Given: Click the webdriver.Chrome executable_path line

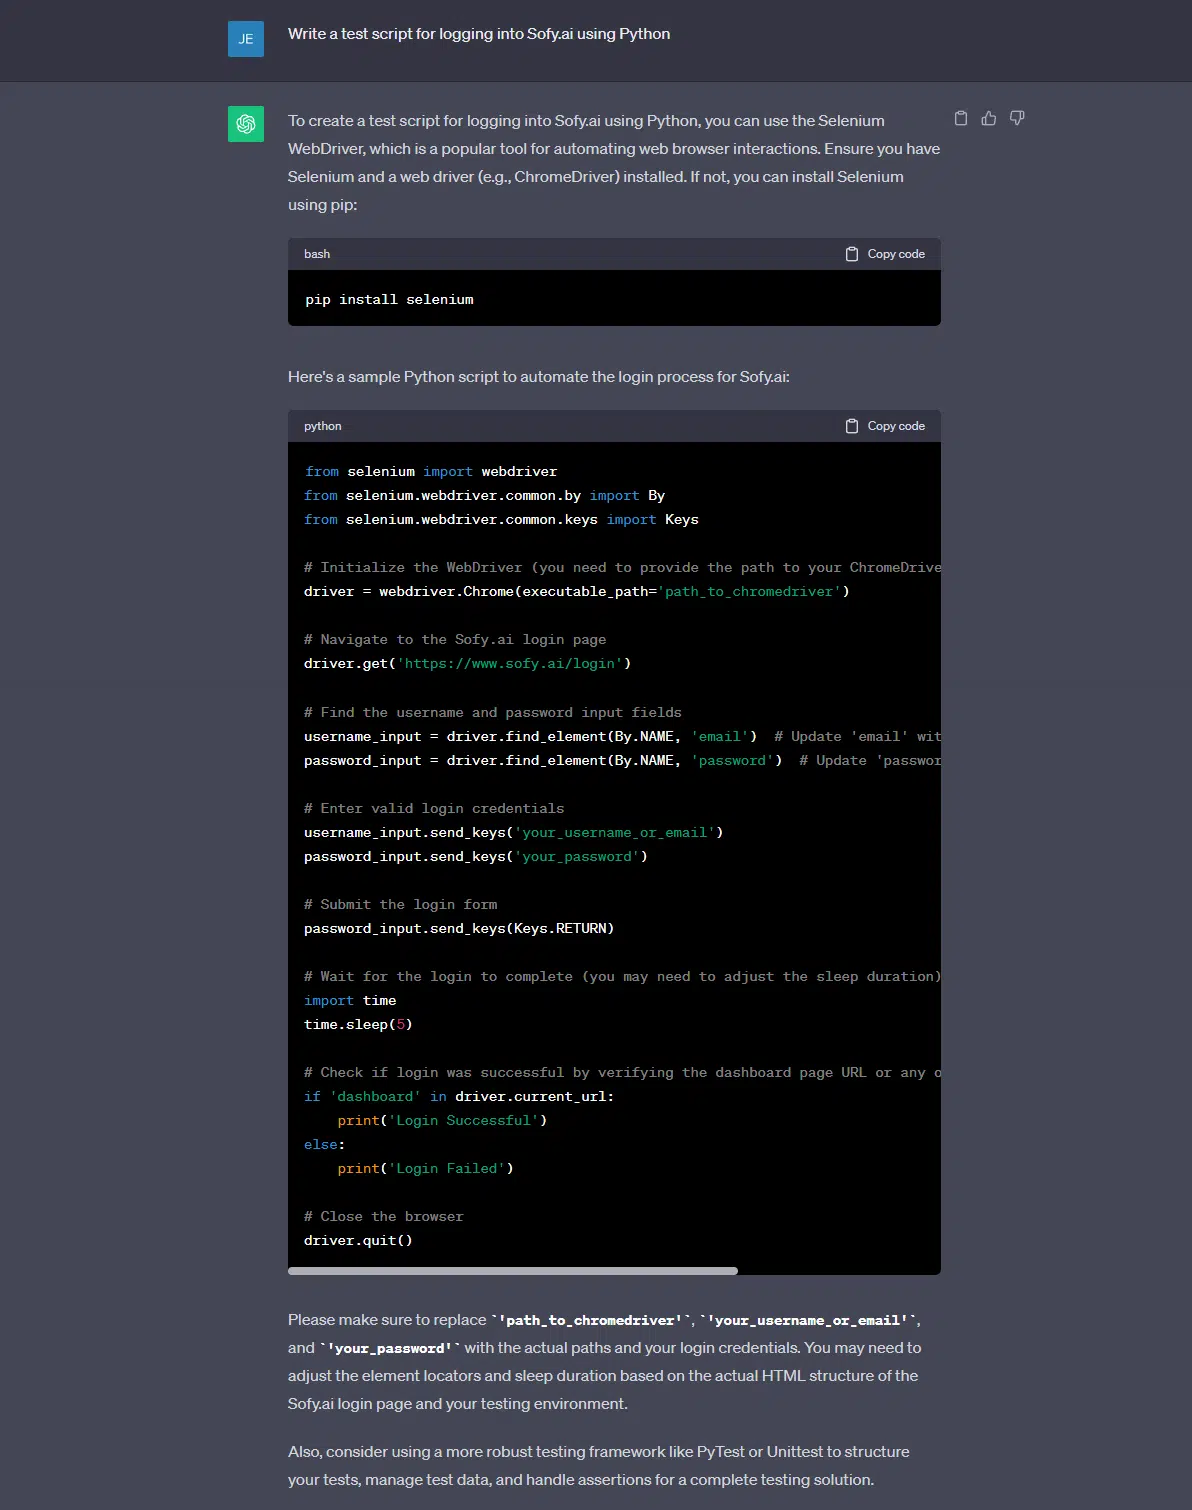Looking at the screenshot, I should [577, 592].
